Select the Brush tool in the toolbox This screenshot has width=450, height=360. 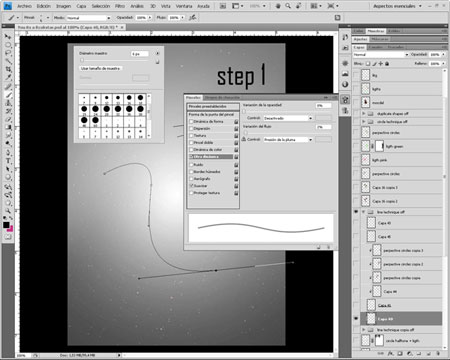8,95
